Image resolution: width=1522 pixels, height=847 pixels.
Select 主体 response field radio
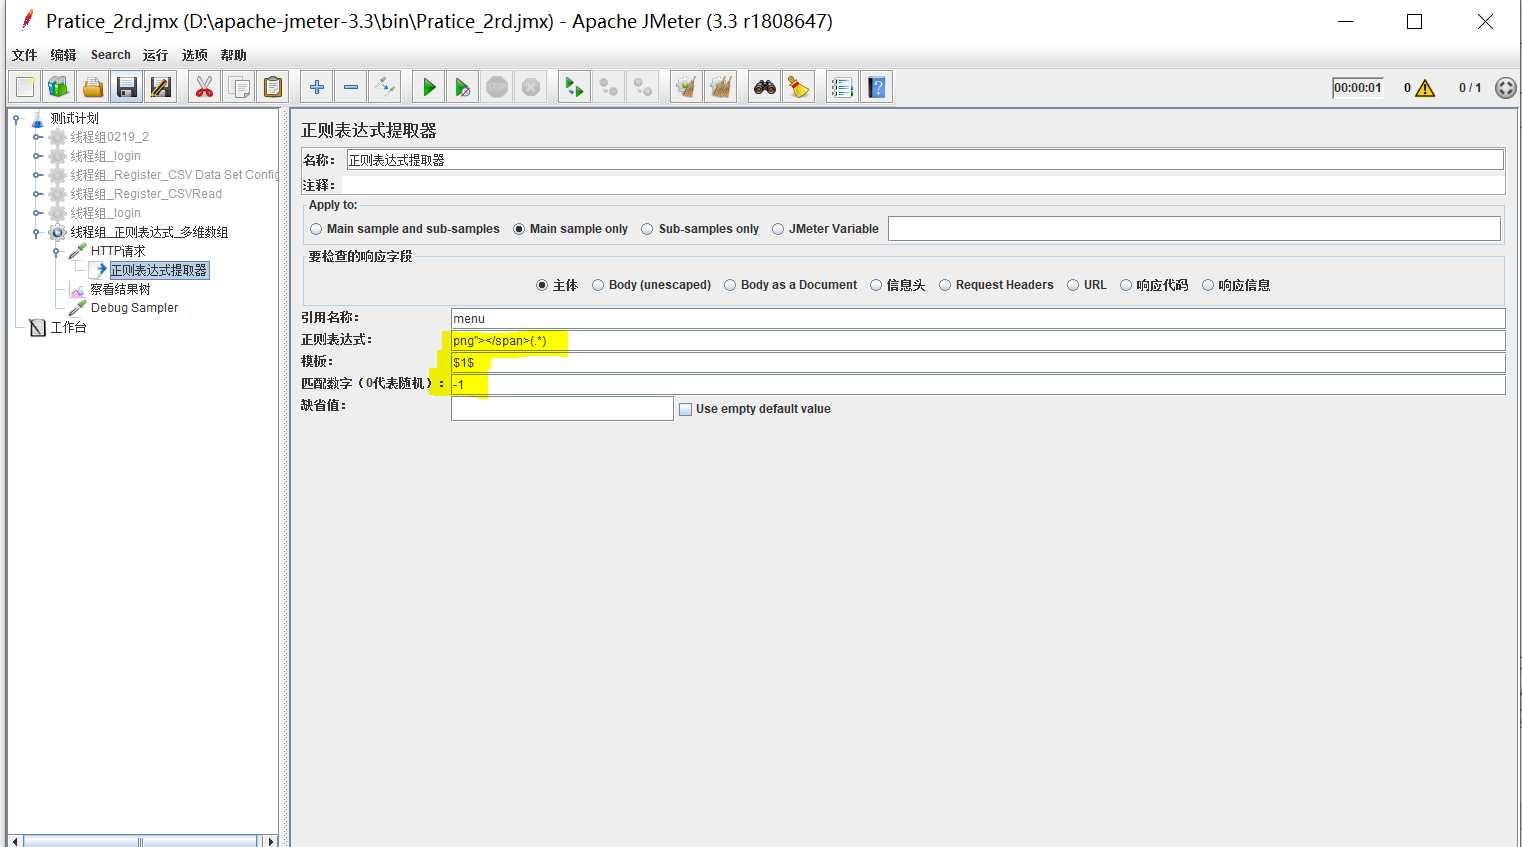(x=542, y=285)
